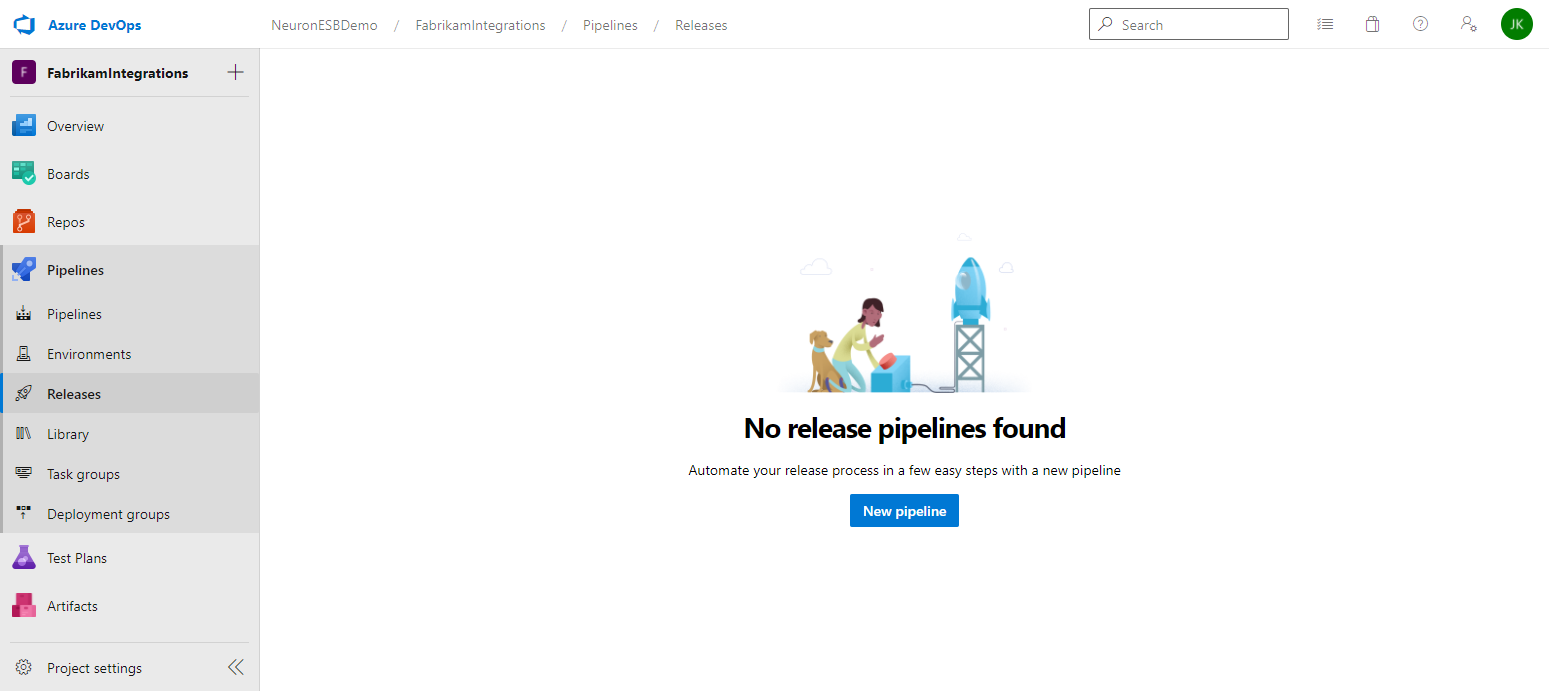Click the 'Automate your release process' description text
Image resolution: width=1549 pixels, height=691 pixels.
pos(904,470)
